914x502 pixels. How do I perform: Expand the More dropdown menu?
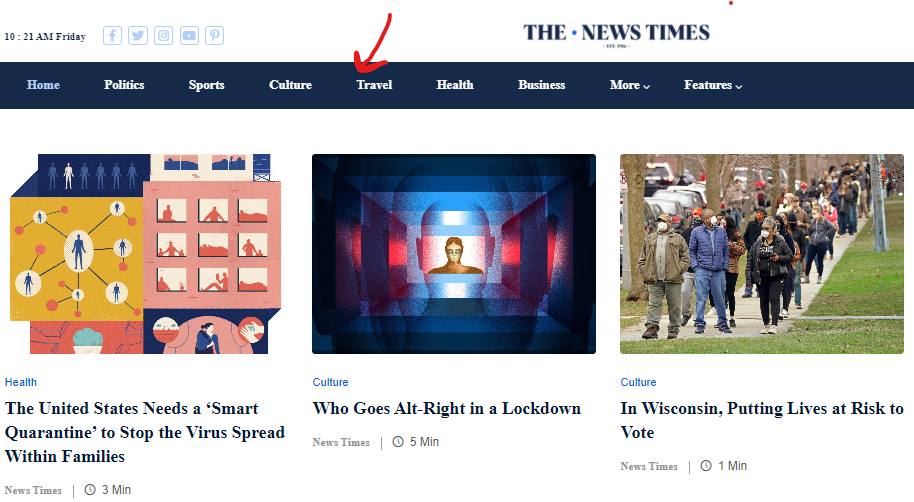[630, 85]
